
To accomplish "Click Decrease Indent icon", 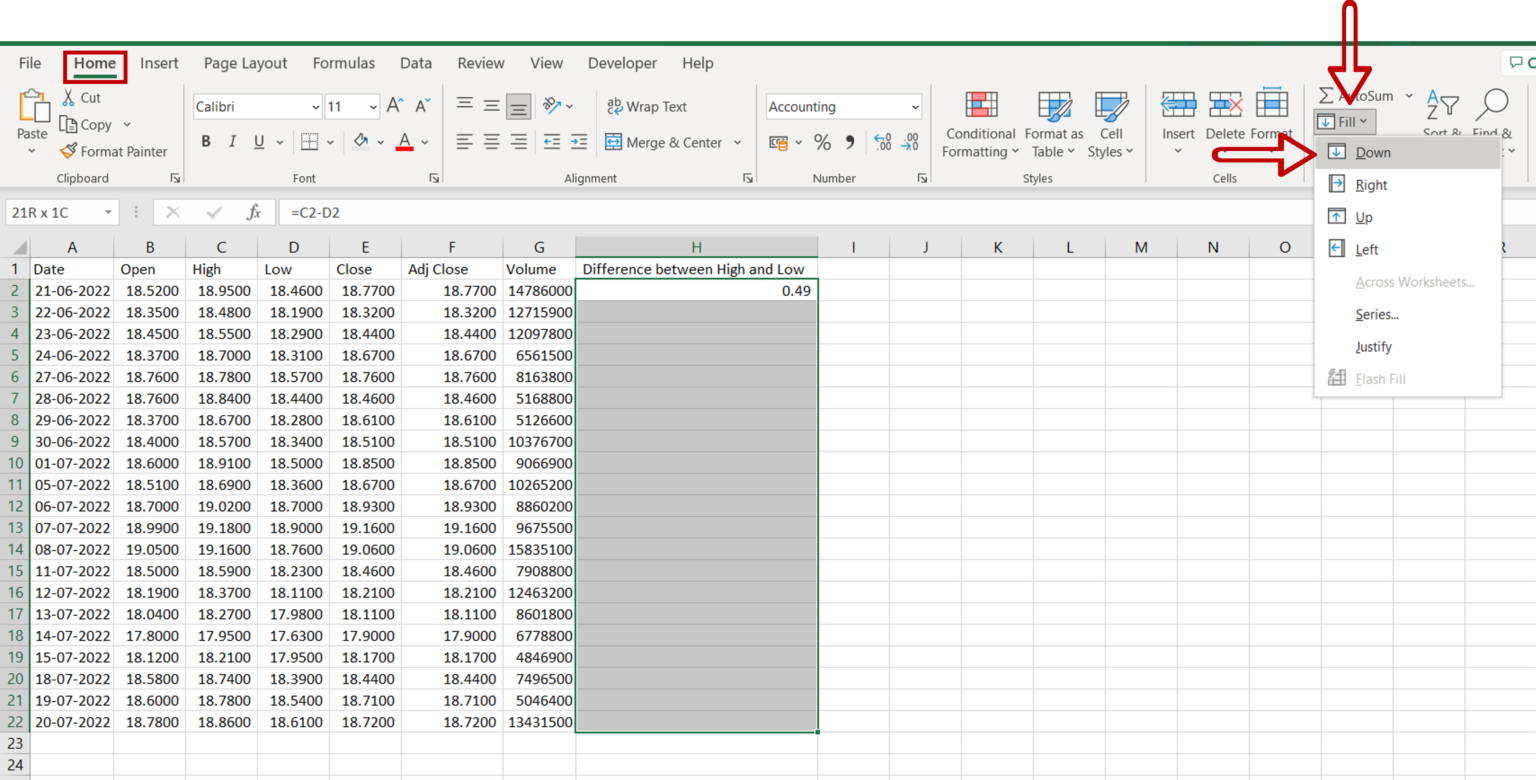I will 552,142.
